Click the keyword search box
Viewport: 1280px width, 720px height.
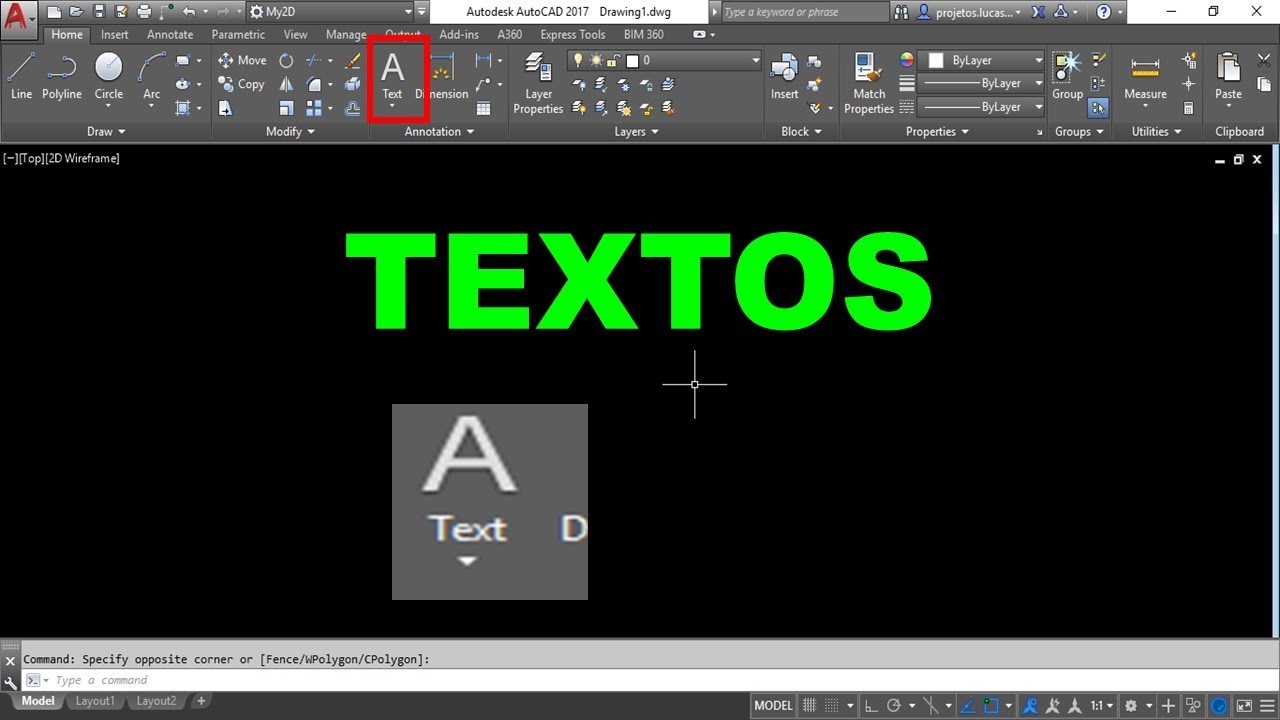click(x=803, y=12)
